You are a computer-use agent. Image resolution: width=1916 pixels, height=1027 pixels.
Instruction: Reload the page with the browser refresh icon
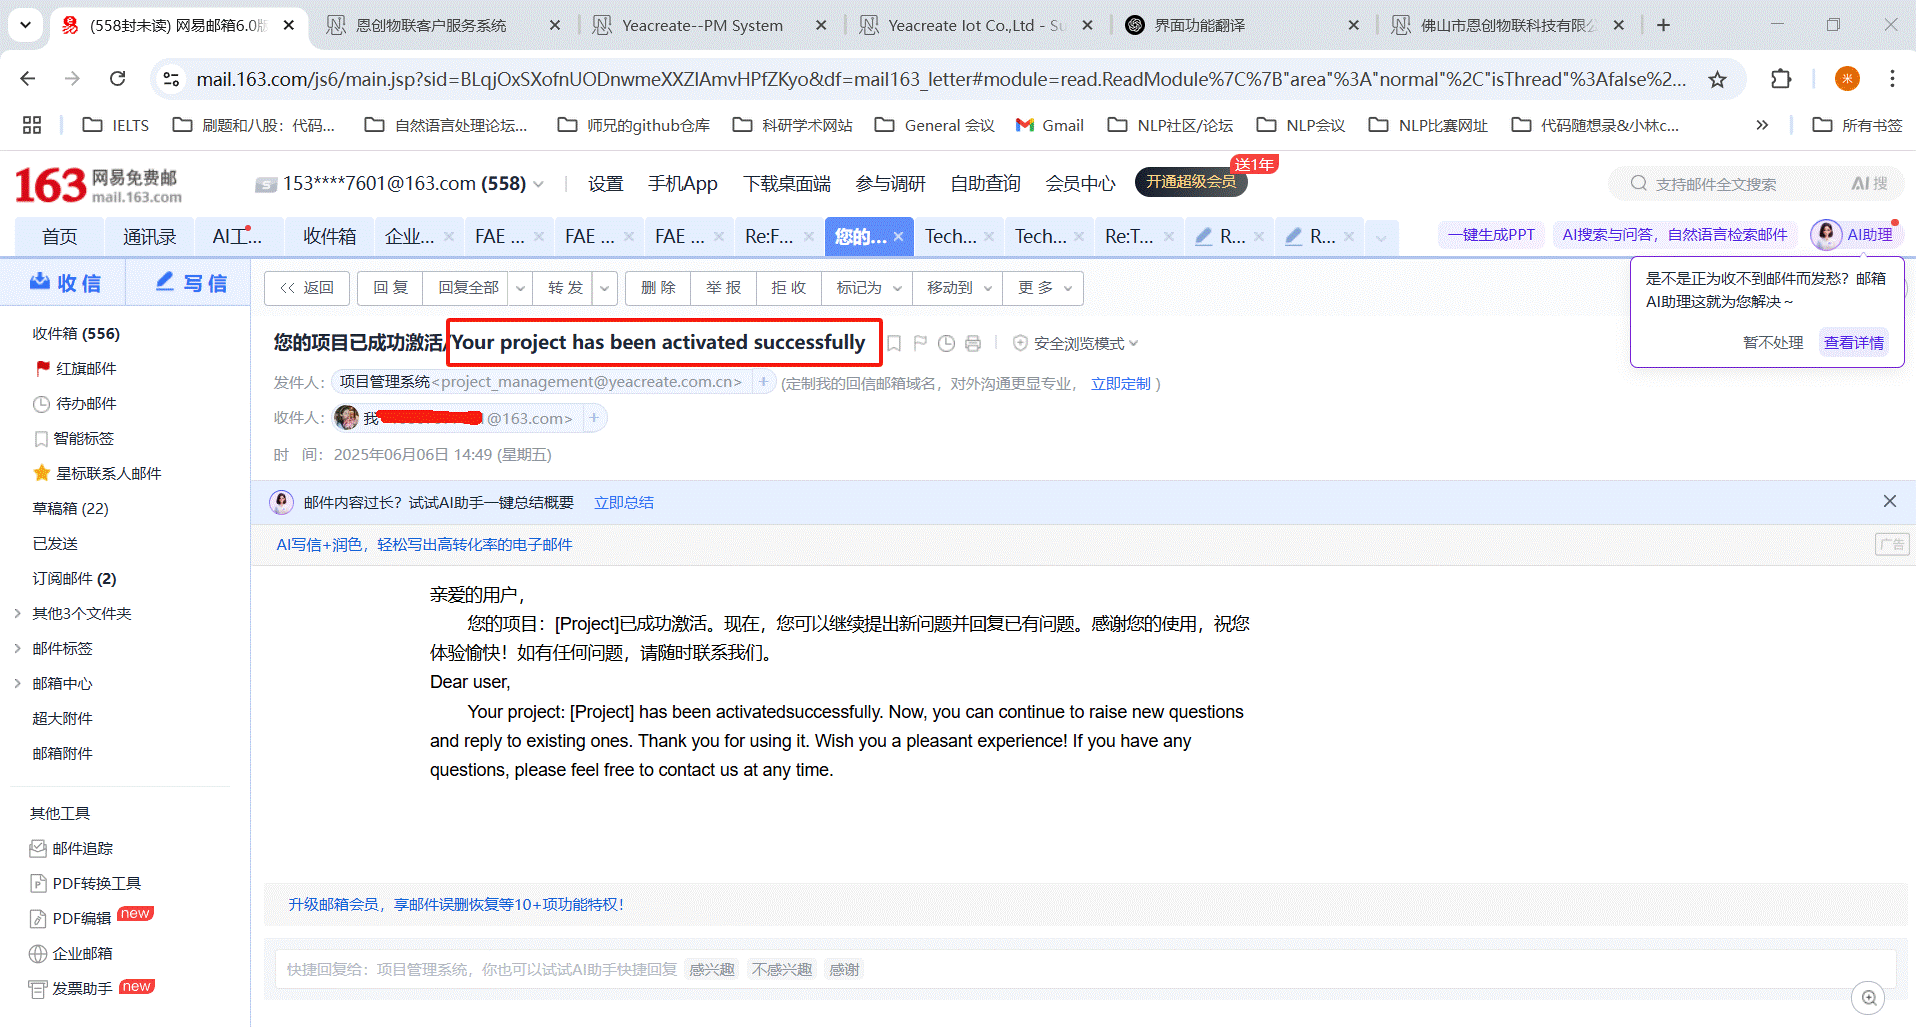coord(118,79)
